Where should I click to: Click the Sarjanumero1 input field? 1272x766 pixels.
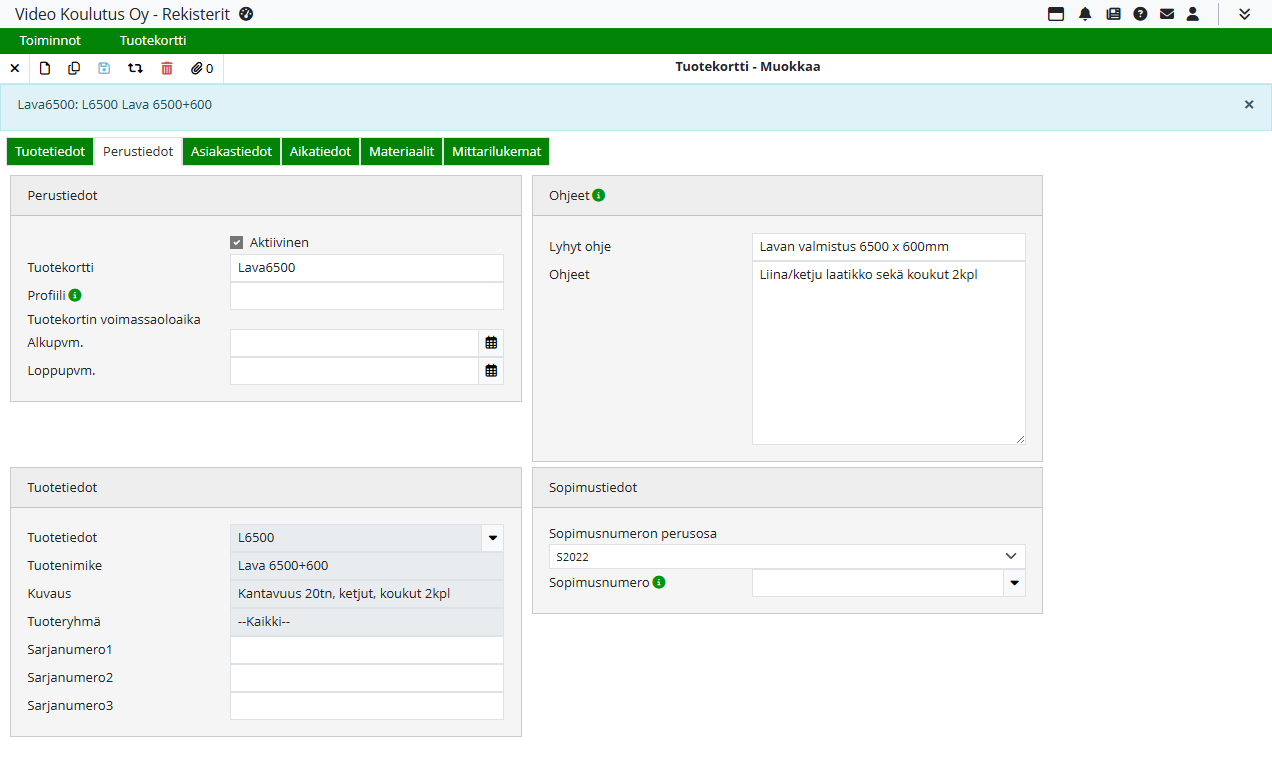(367, 650)
